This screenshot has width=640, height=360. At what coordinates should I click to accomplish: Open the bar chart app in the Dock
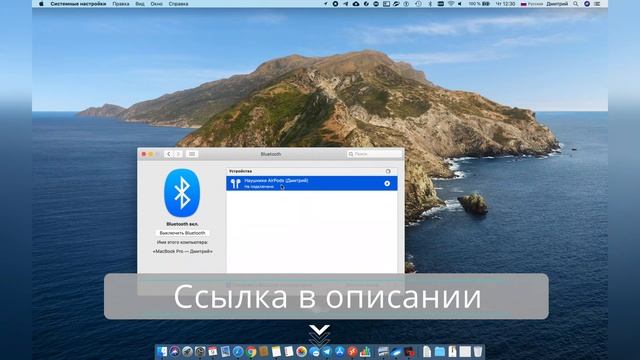pos(365,351)
